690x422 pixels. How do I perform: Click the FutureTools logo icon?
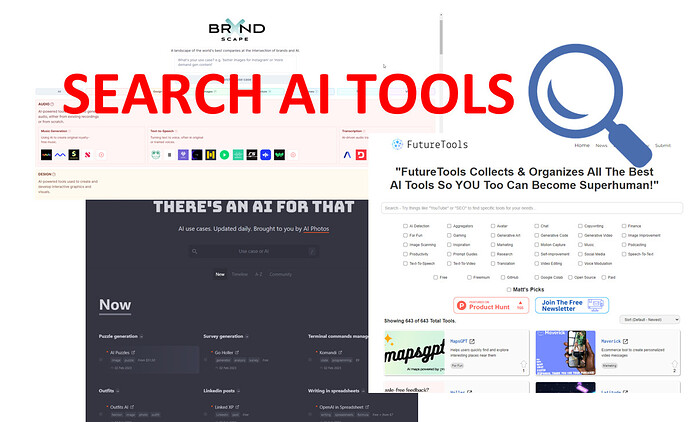(x=397, y=144)
